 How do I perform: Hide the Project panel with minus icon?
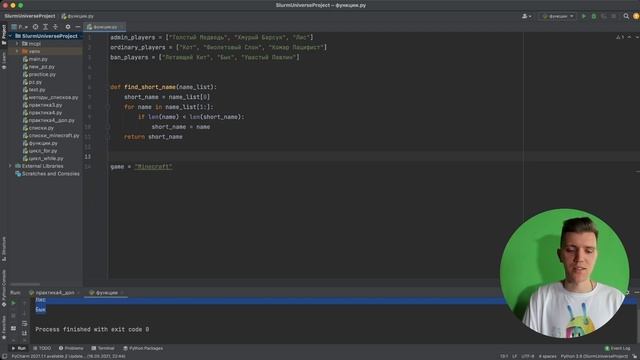tap(78, 27)
